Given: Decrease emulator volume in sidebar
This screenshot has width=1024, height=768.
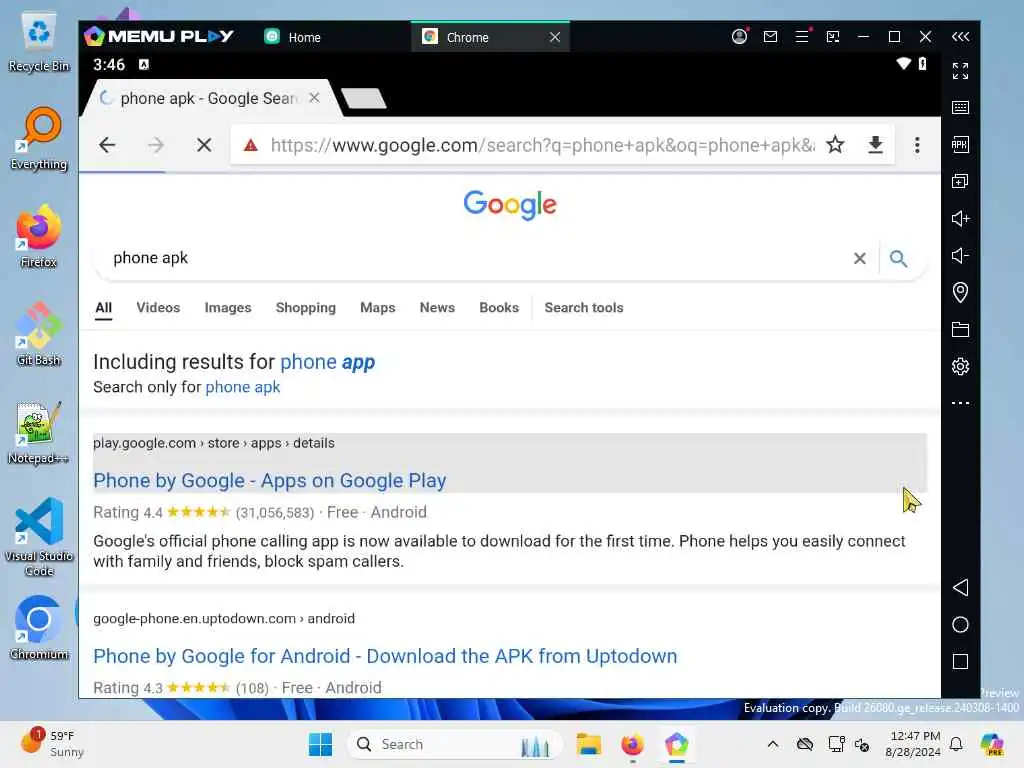Looking at the screenshot, I should 960,255.
